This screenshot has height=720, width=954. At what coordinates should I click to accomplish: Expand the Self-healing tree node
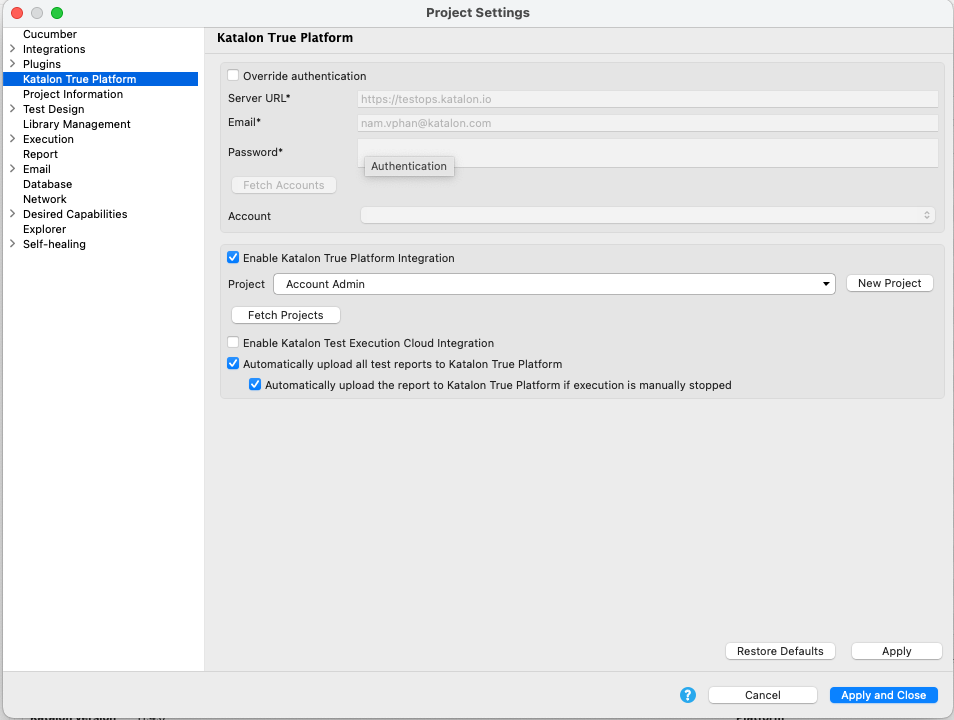(x=12, y=243)
